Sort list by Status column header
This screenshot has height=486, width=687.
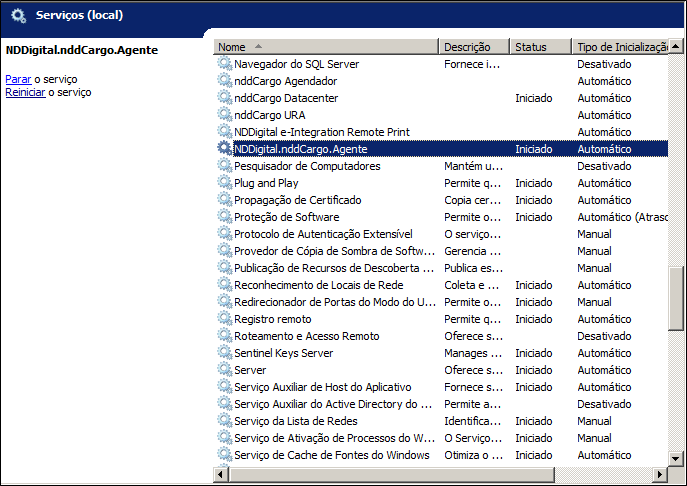coord(540,47)
